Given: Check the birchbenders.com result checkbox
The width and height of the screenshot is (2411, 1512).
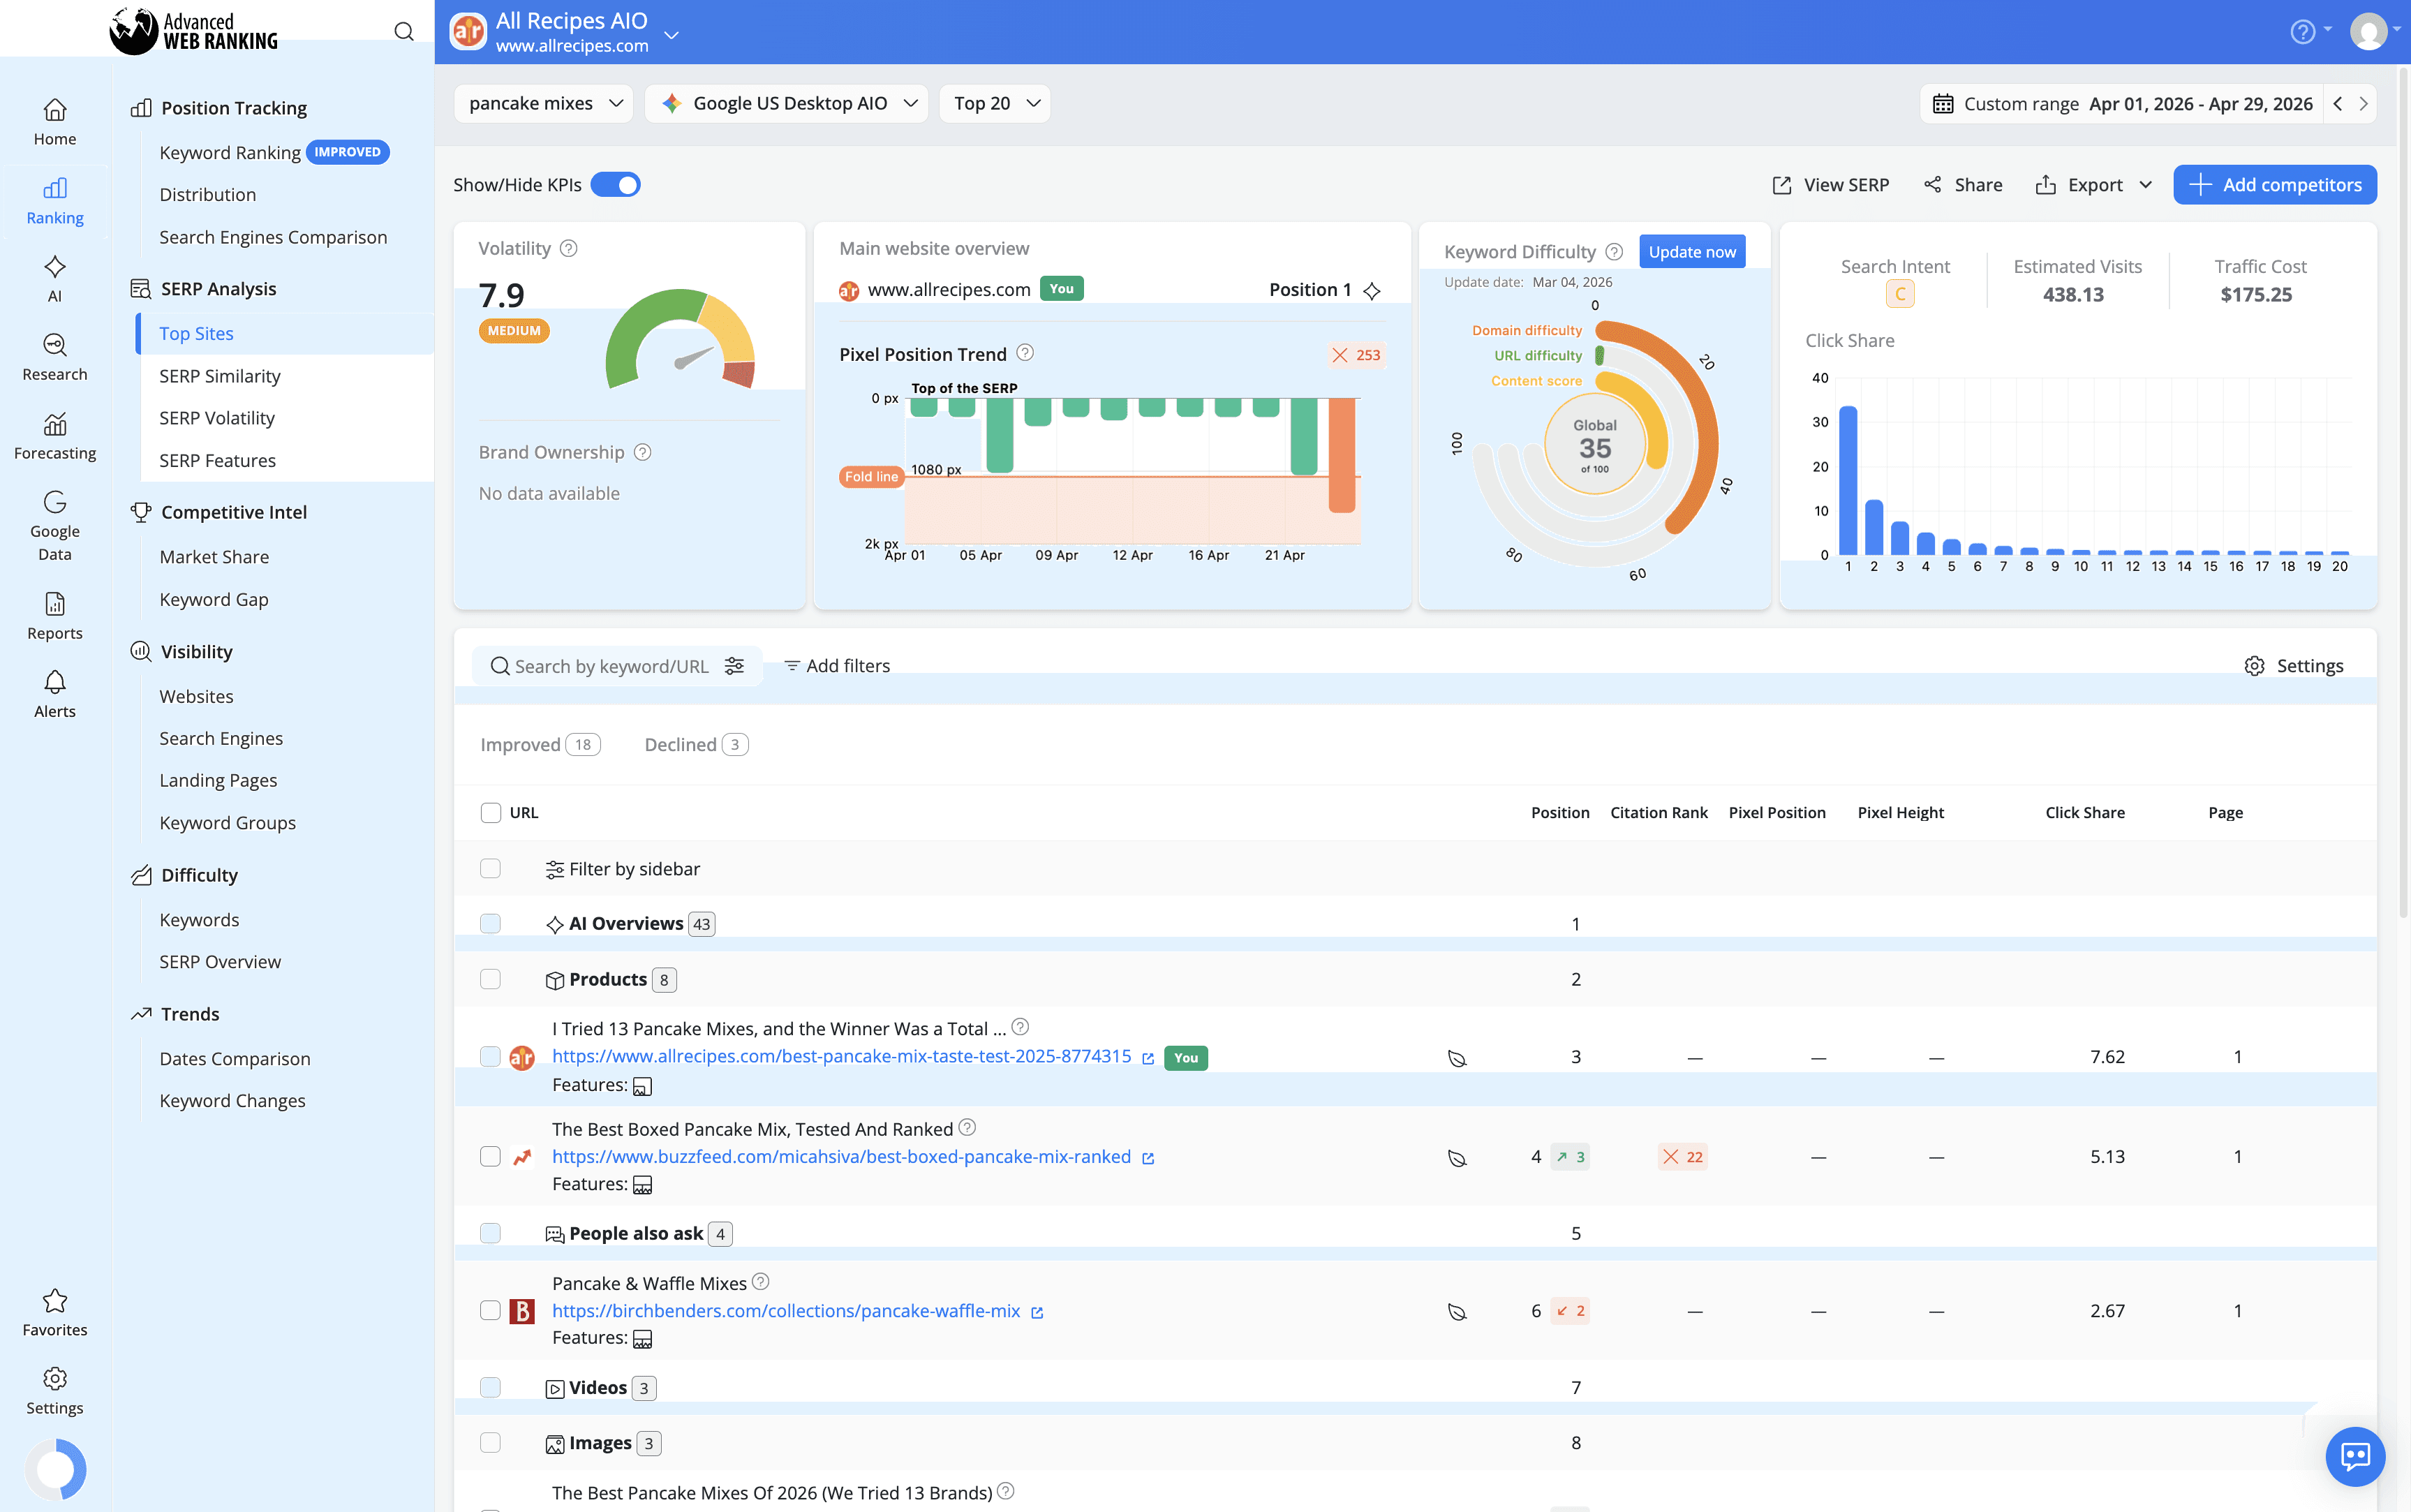Looking at the screenshot, I should (490, 1311).
